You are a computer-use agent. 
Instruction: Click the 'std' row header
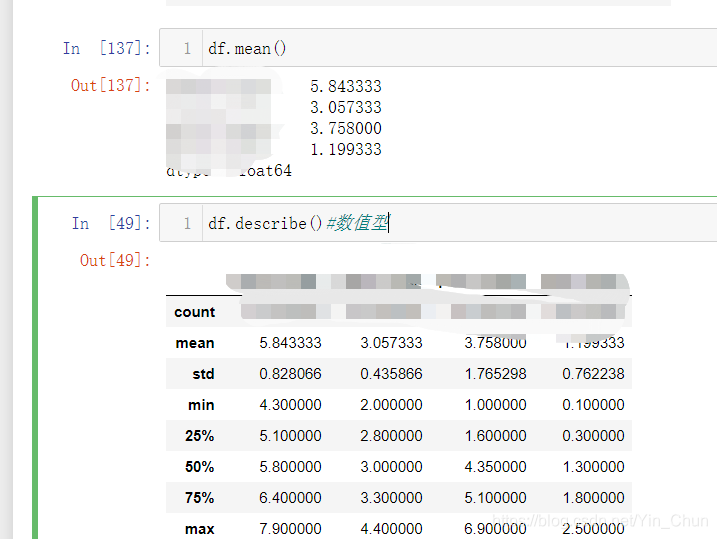203,374
